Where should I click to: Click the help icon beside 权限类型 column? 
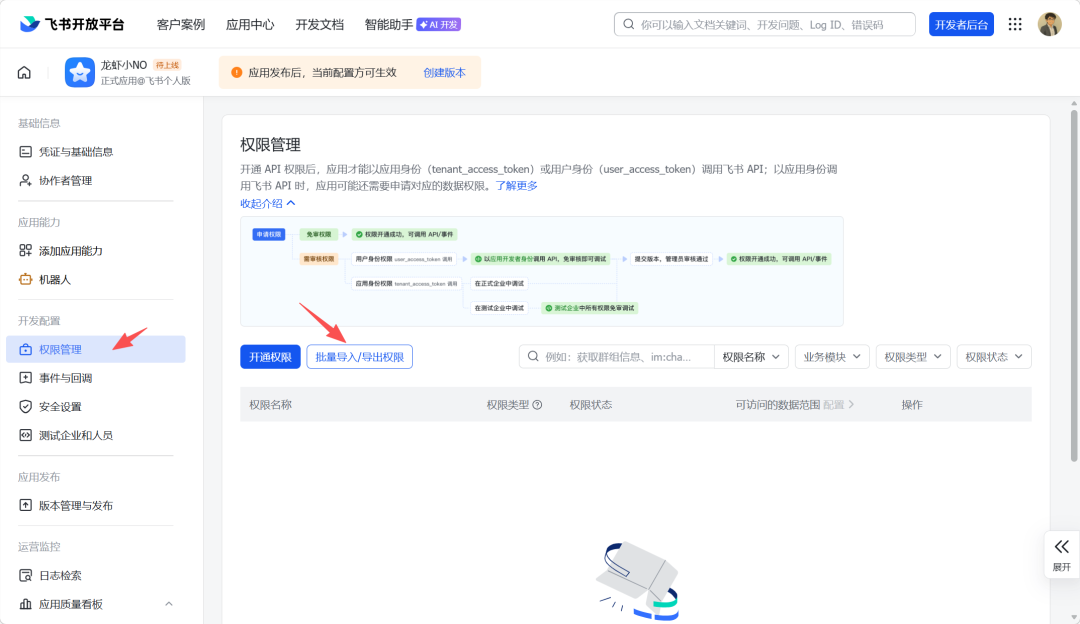click(x=537, y=405)
